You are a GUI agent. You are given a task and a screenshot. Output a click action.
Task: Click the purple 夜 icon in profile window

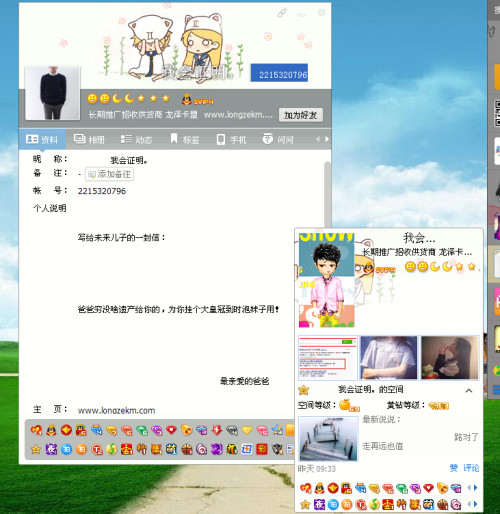pos(51,449)
